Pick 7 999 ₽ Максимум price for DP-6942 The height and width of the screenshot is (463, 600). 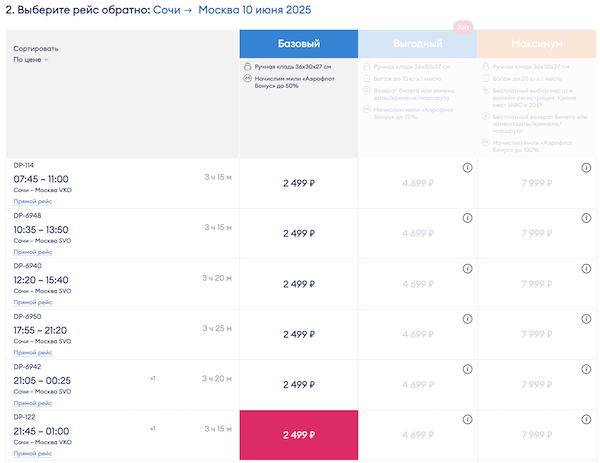point(536,384)
